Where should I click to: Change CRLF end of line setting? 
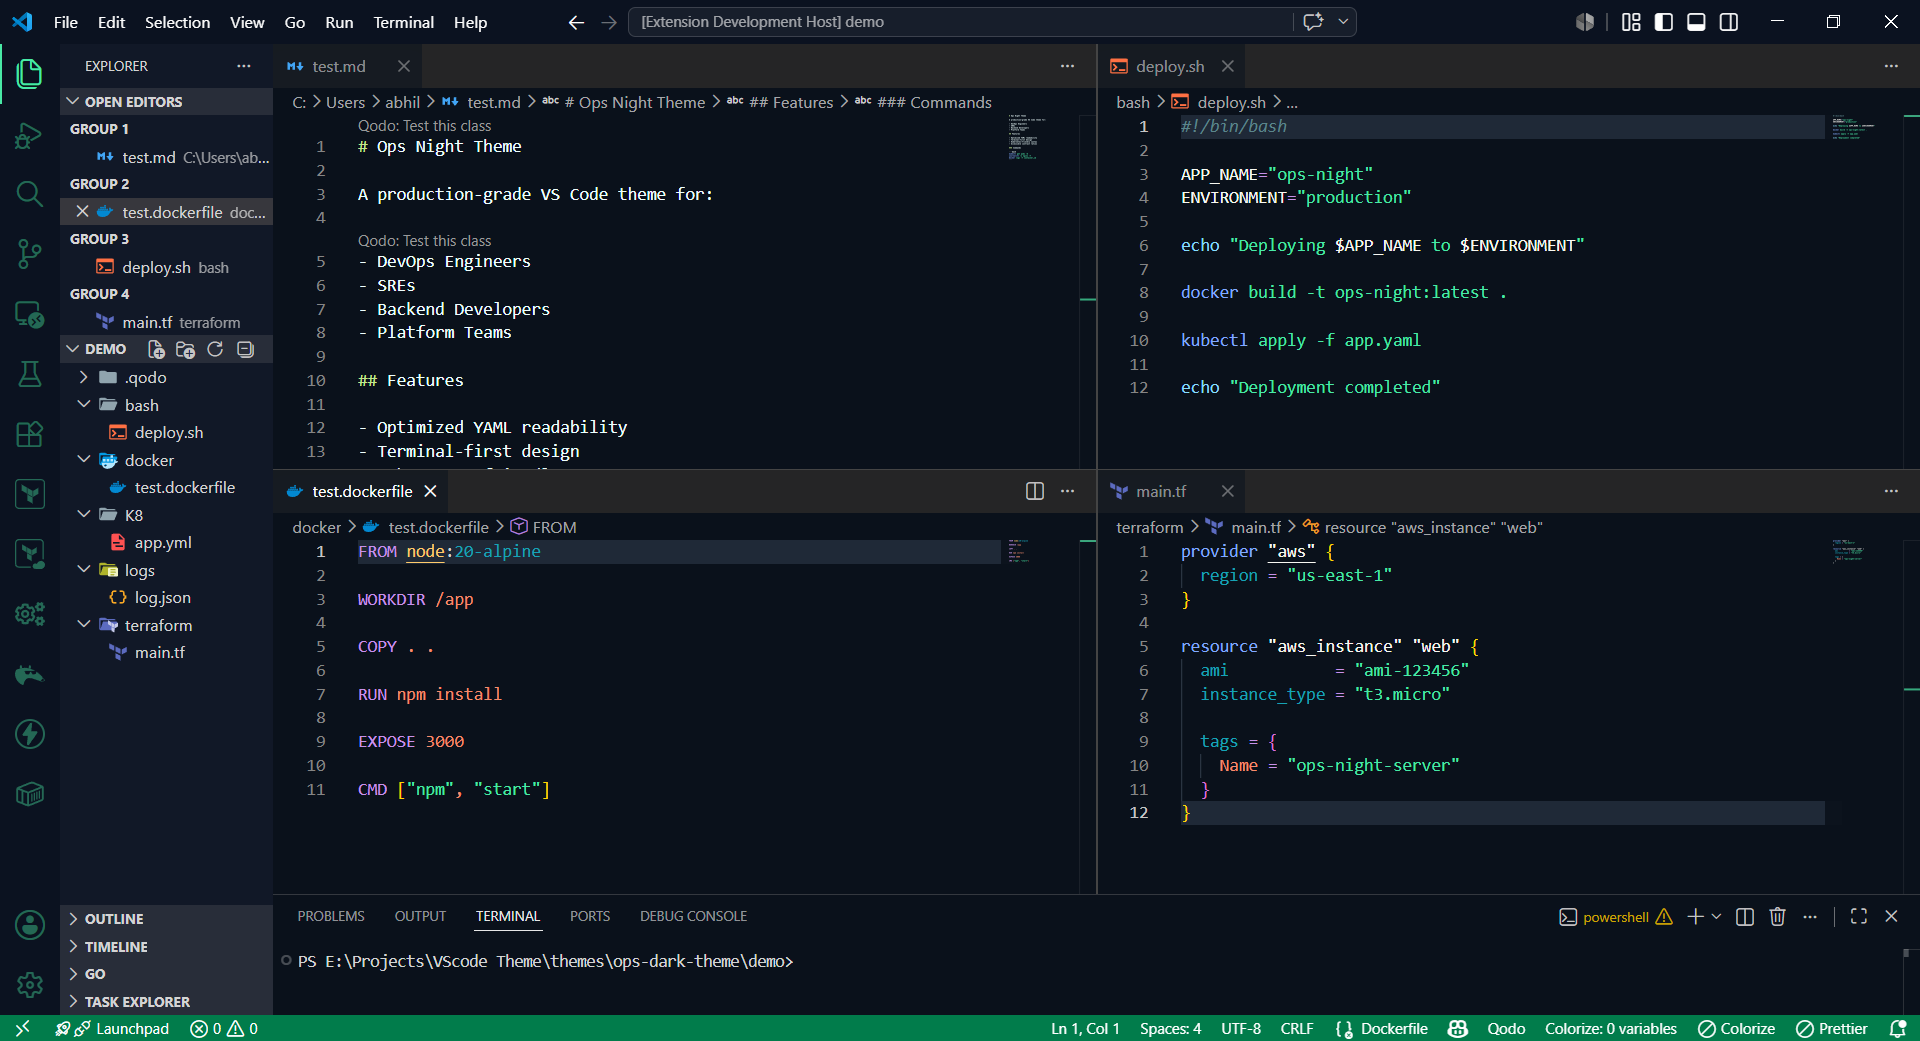(1297, 1028)
